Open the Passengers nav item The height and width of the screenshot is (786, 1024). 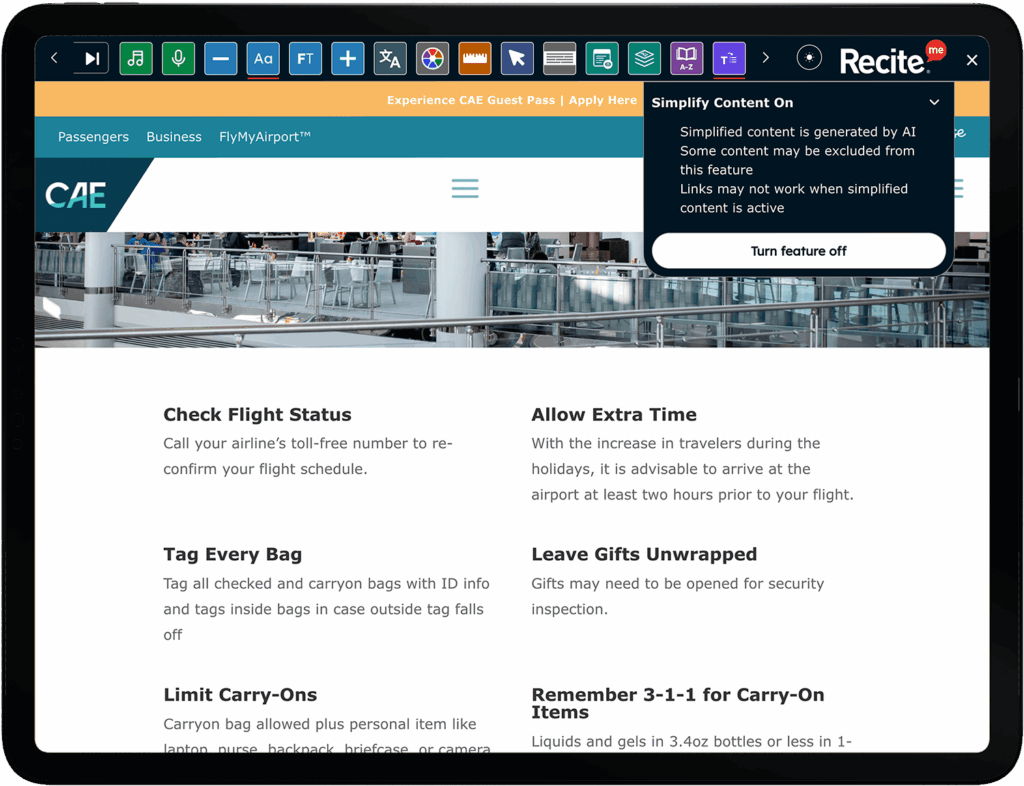[93, 137]
